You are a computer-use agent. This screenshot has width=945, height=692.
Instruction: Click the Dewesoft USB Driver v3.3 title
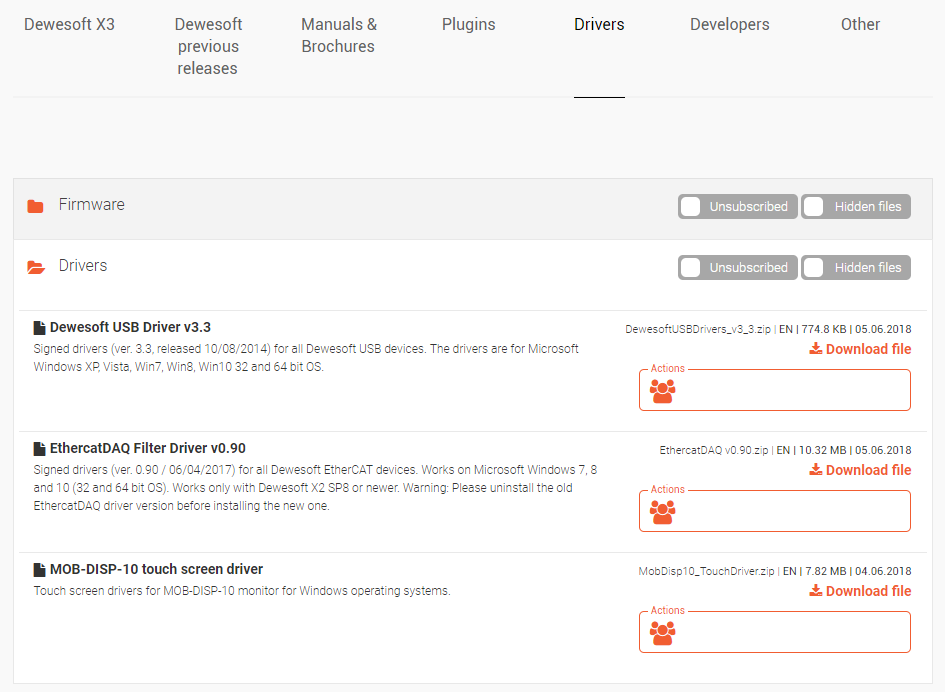tap(130, 327)
